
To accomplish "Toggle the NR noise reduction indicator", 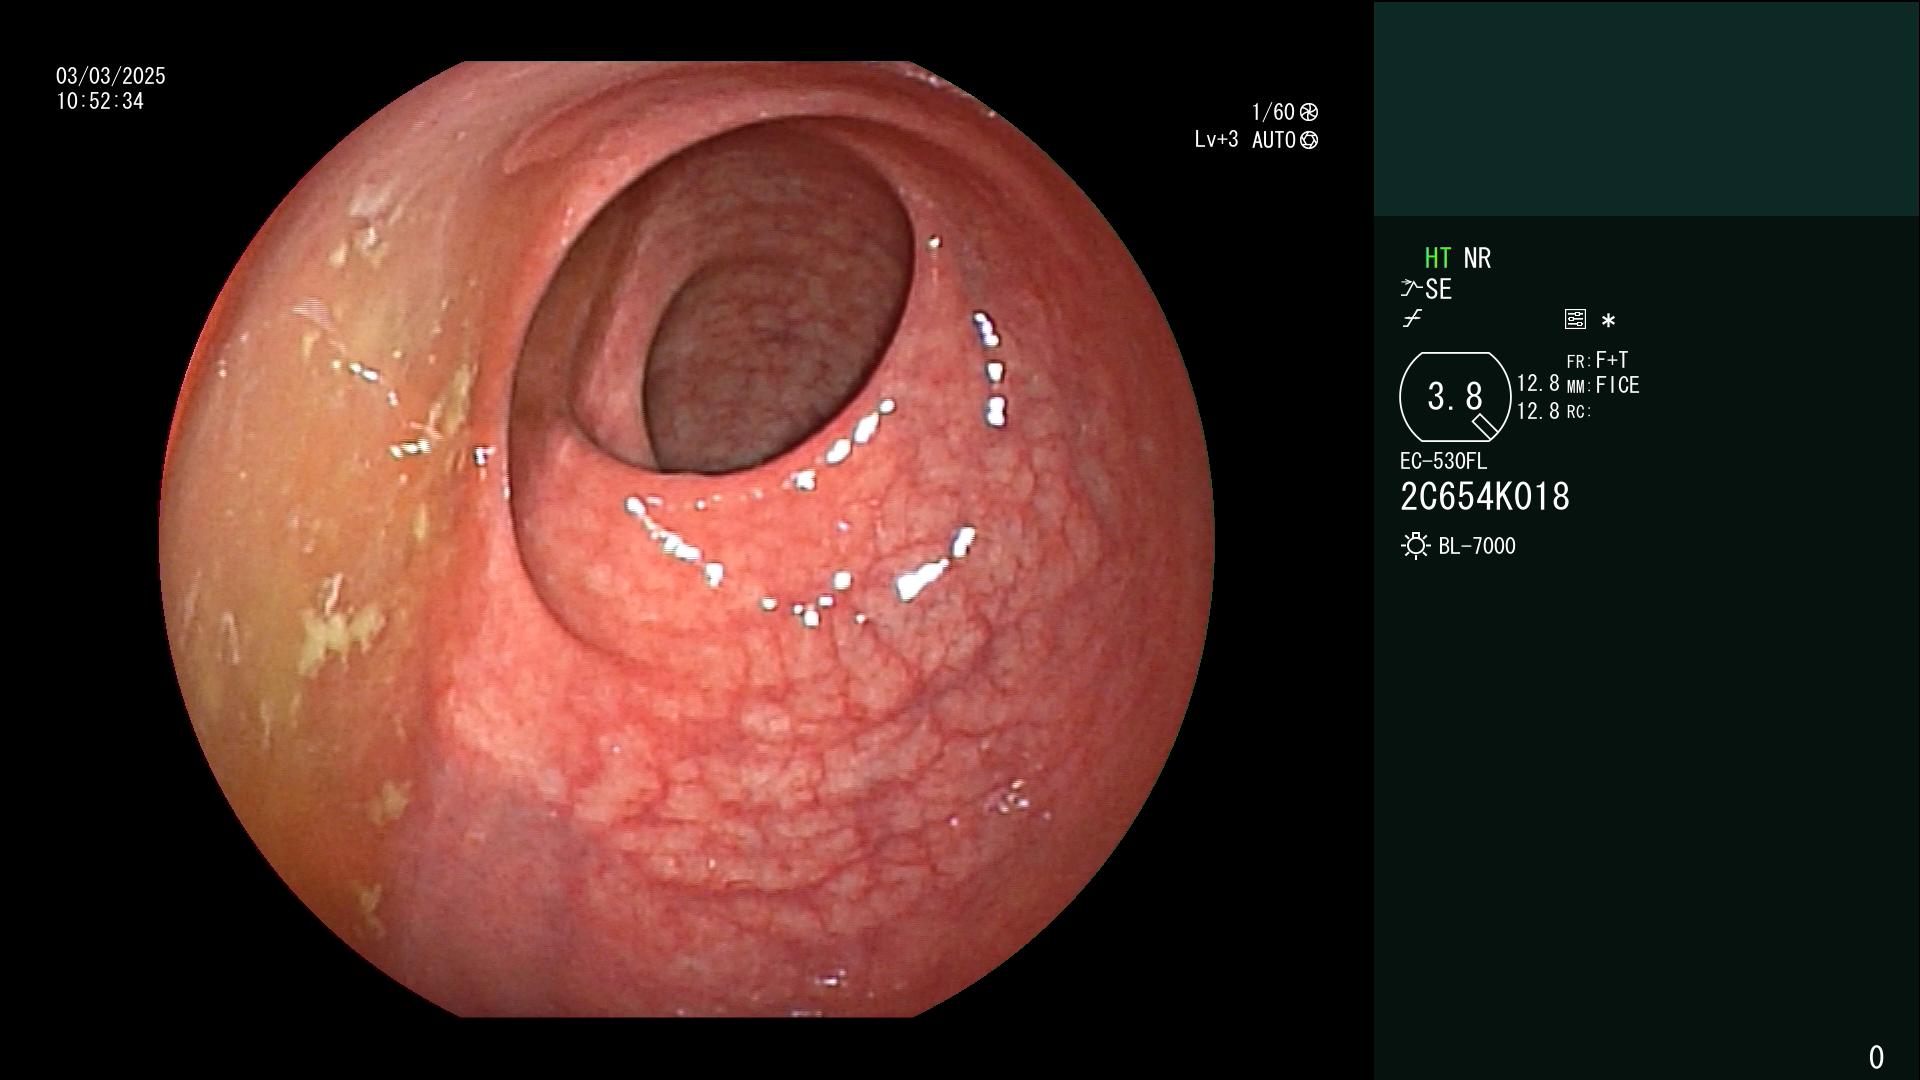I will click(x=1477, y=258).
